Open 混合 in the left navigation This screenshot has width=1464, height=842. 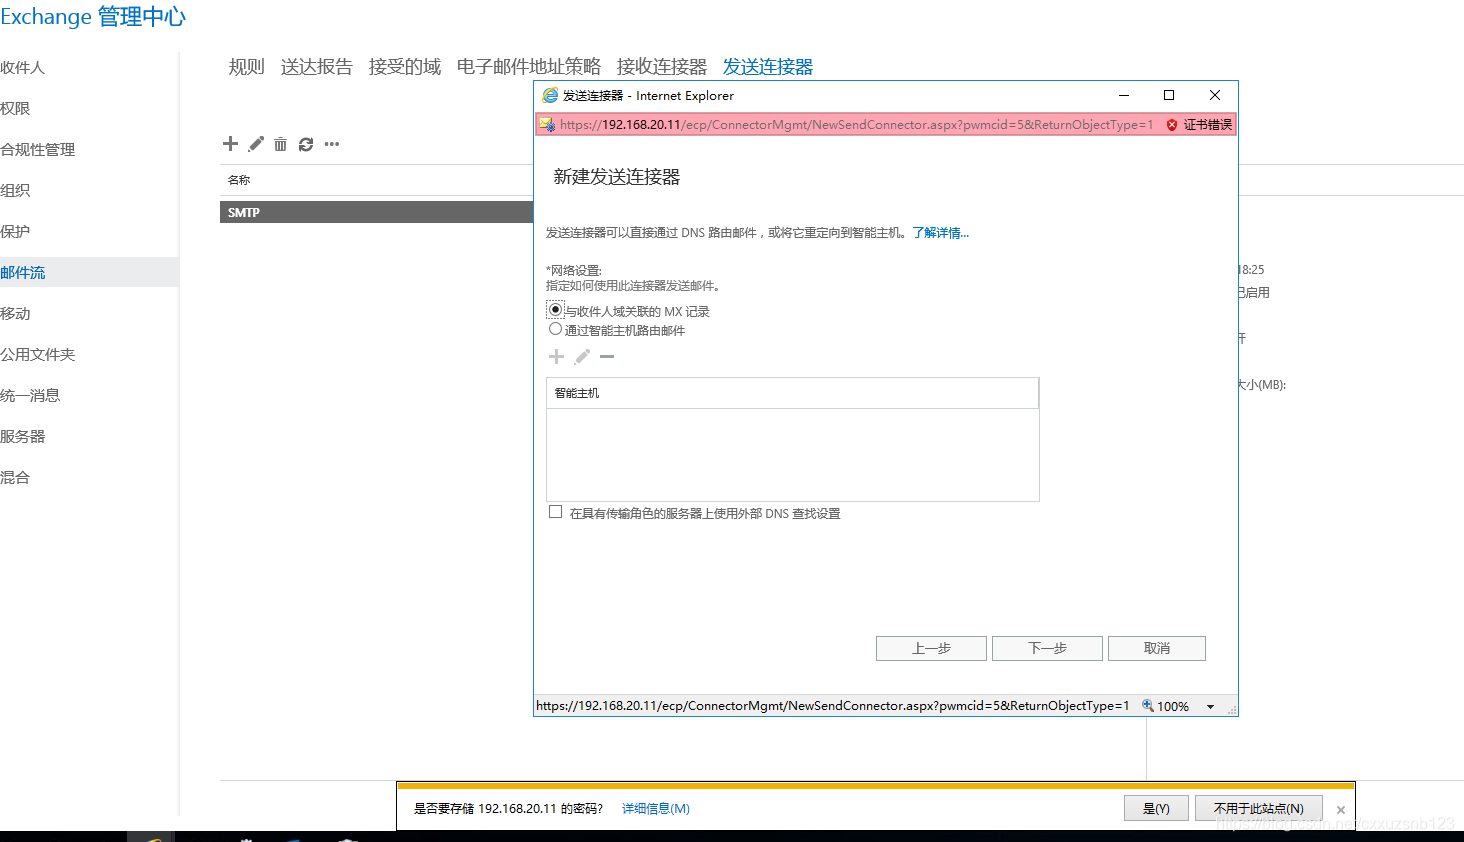coord(15,478)
